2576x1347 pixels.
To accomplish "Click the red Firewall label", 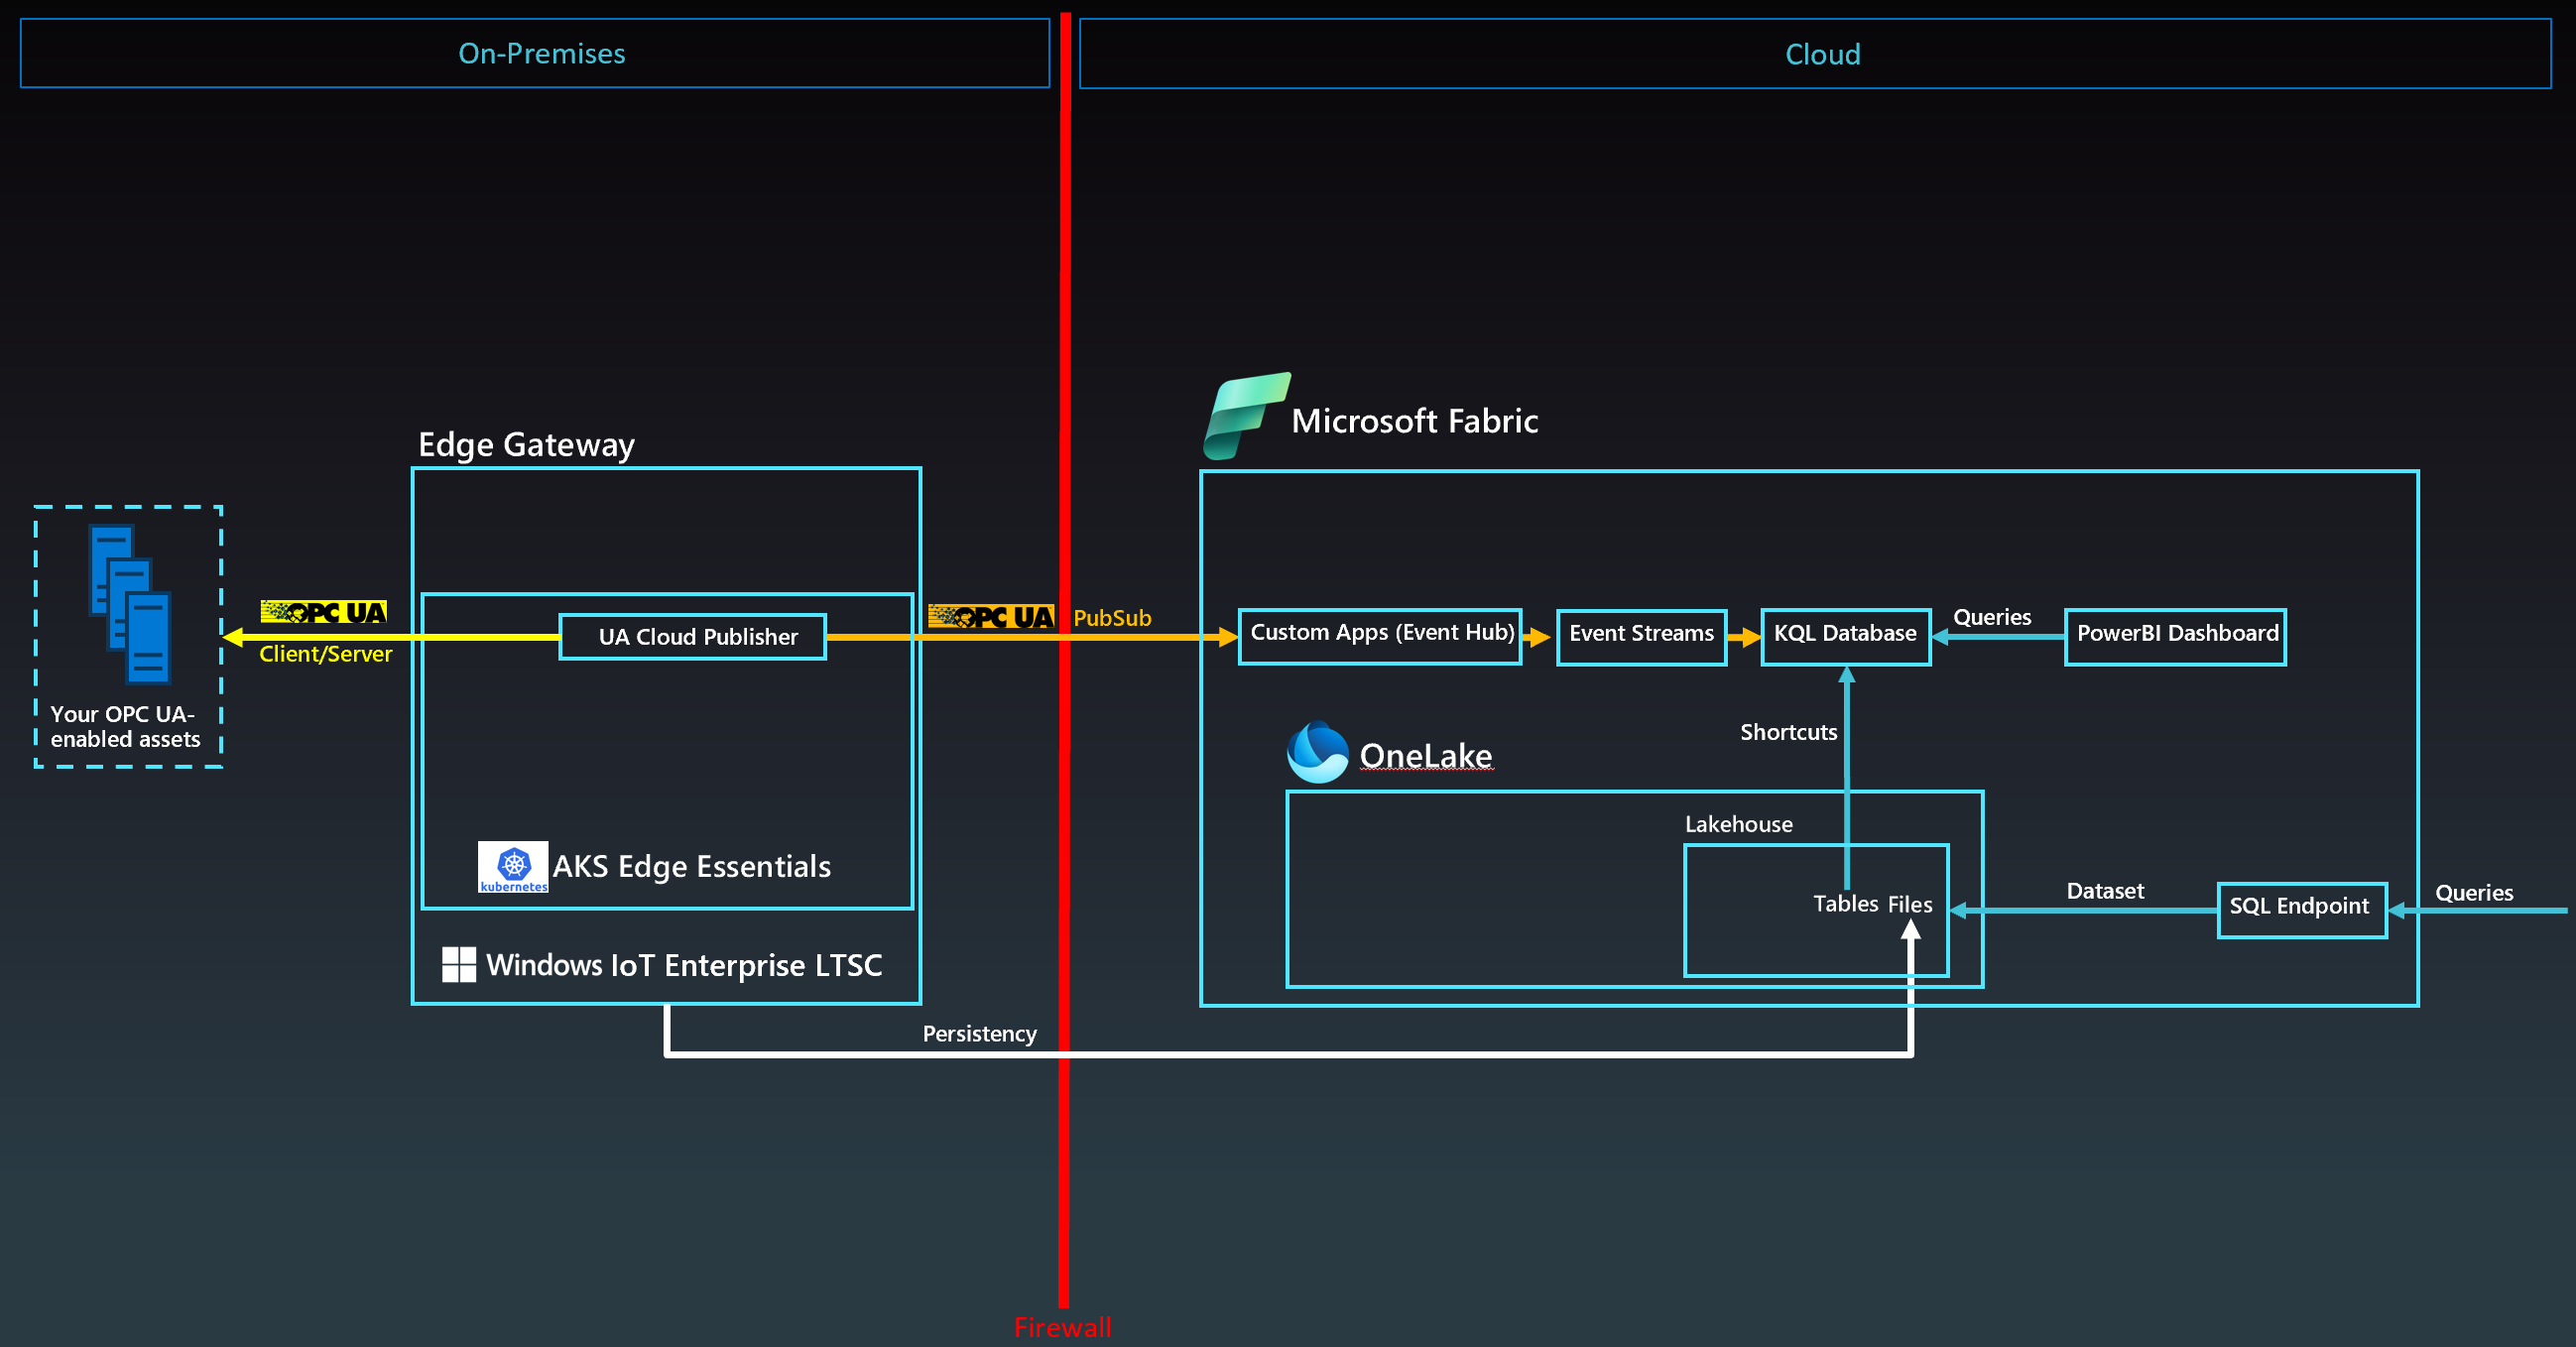I will point(1062,1327).
